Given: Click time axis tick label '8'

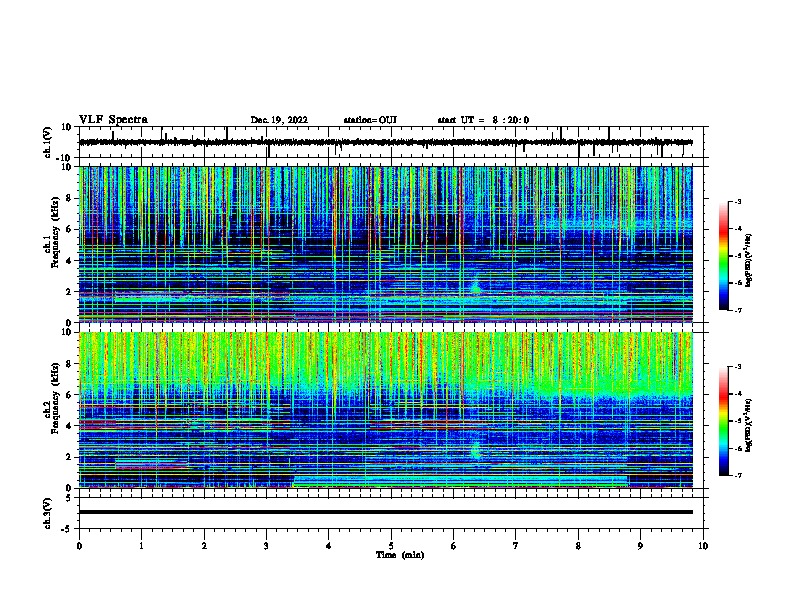Looking at the screenshot, I should (x=578, y=546).
